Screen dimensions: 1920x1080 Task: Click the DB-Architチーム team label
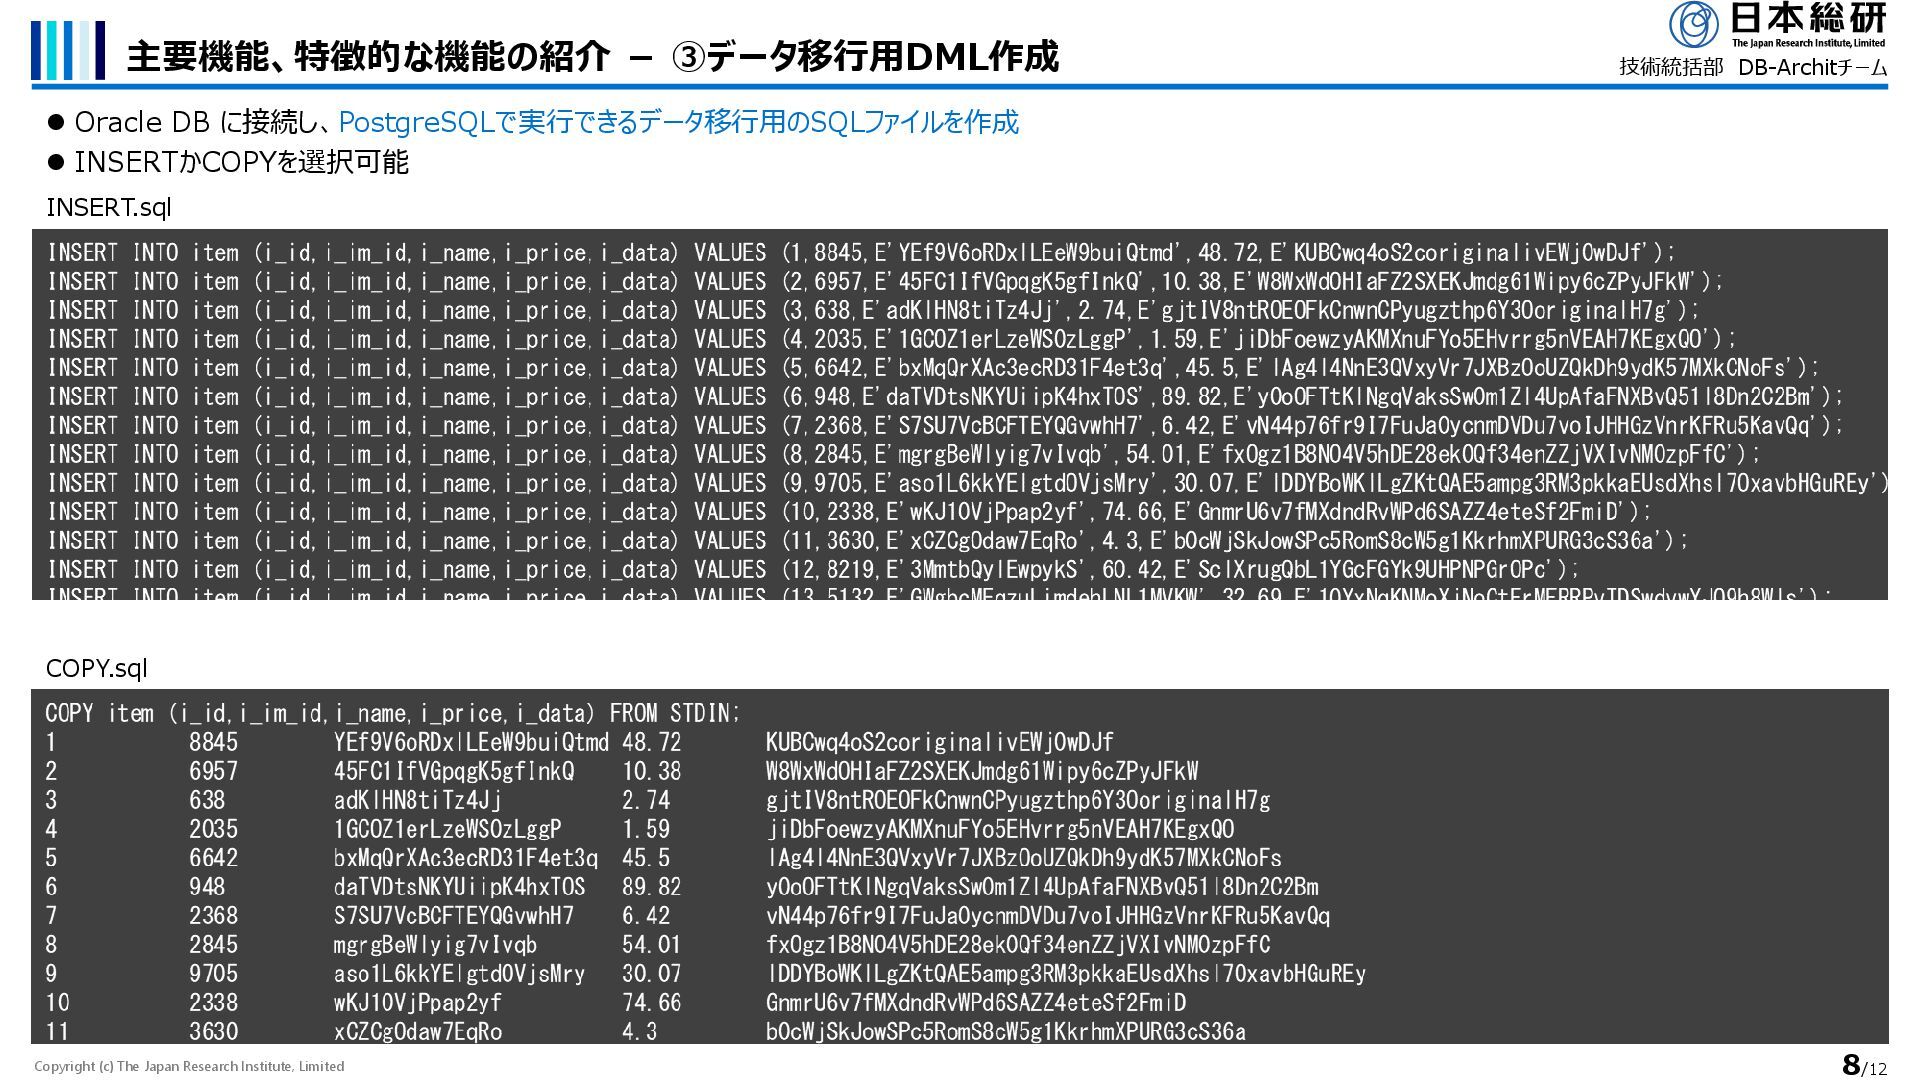(x=1811, y=67)
